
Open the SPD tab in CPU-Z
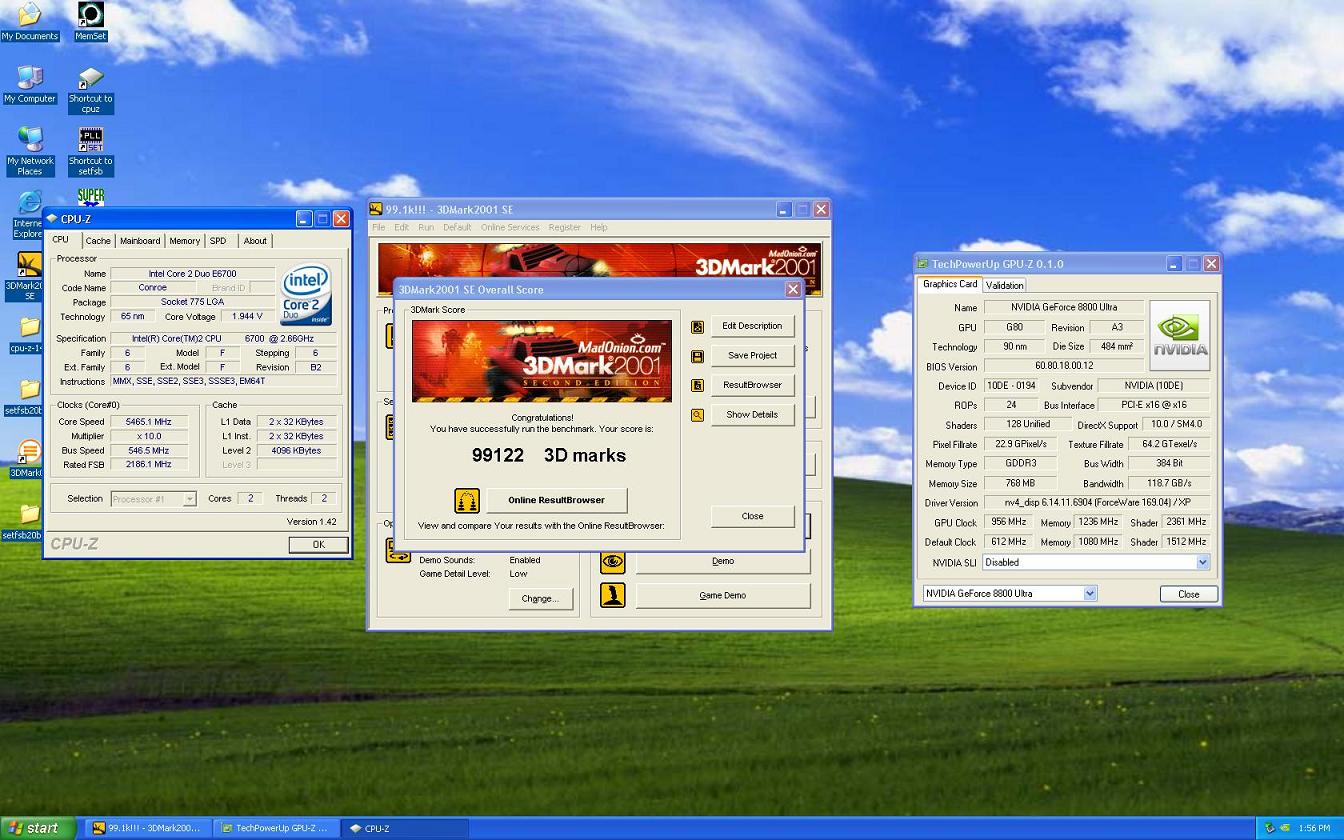[x=218, y=241]
